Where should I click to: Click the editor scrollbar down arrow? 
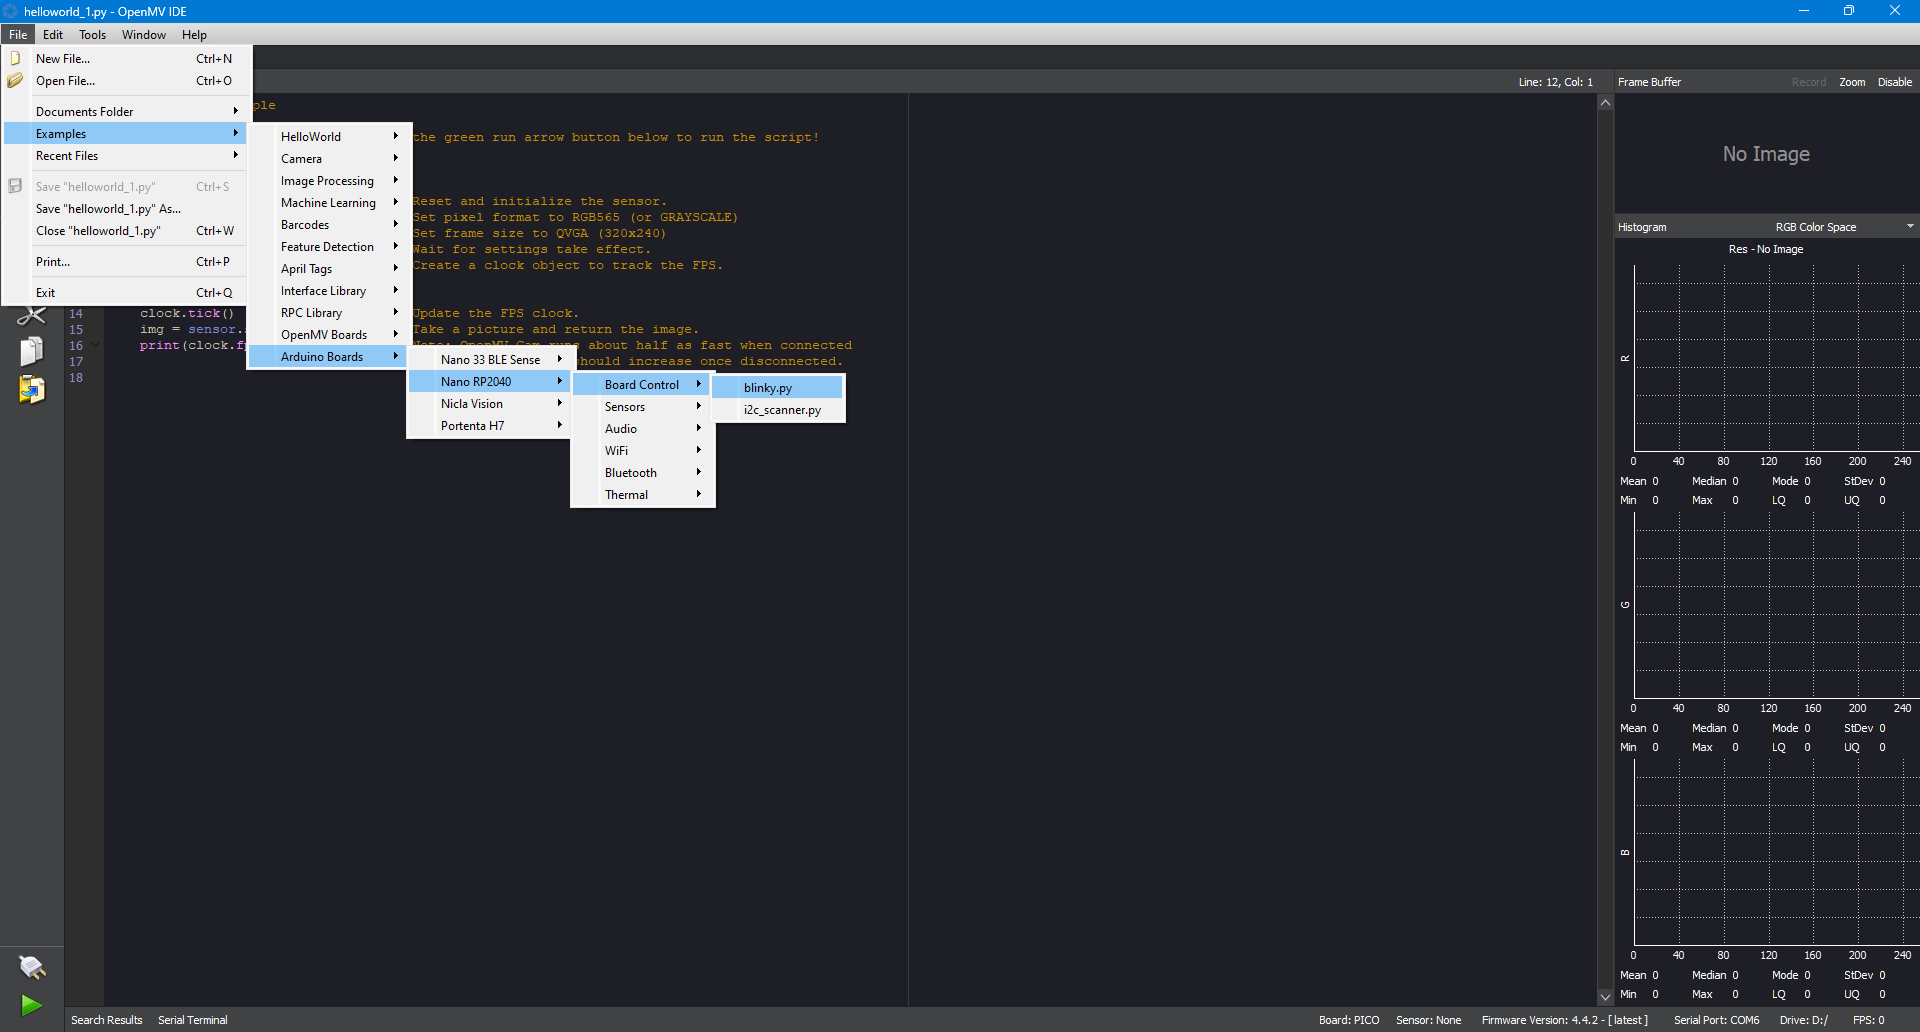coord(1606,997)
